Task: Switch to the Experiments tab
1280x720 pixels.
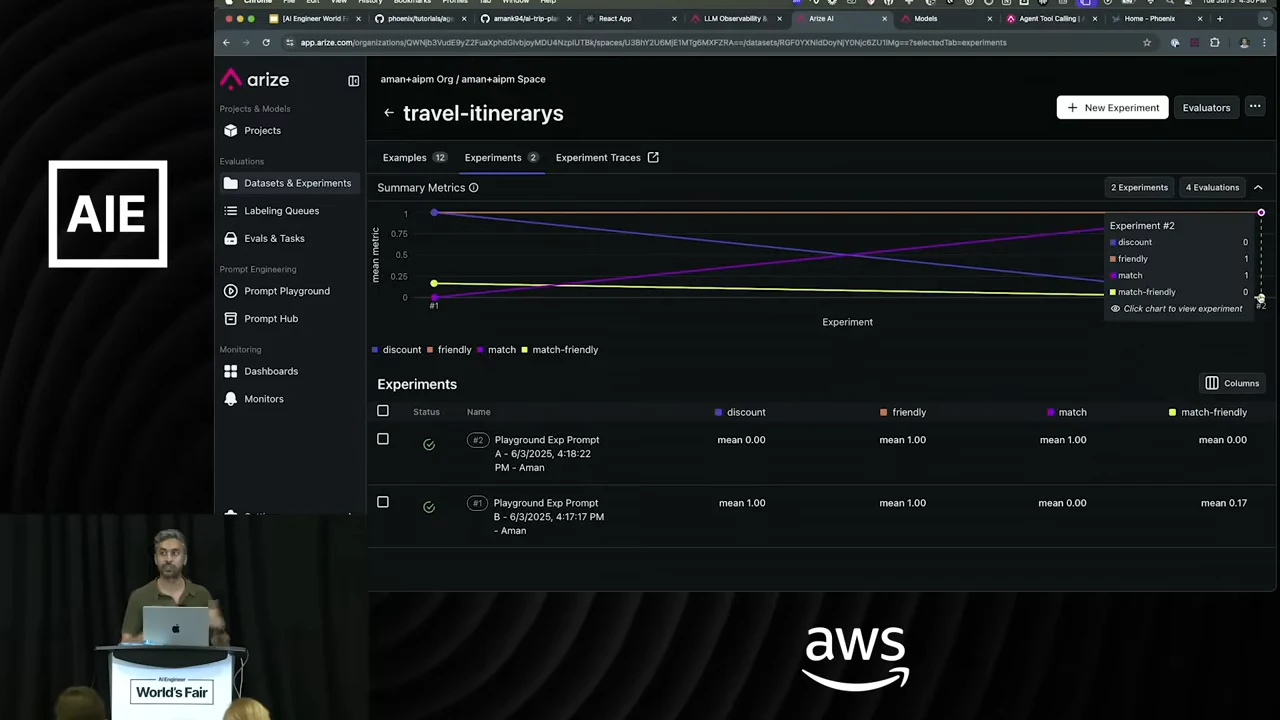Action: [x=501, y=158]
